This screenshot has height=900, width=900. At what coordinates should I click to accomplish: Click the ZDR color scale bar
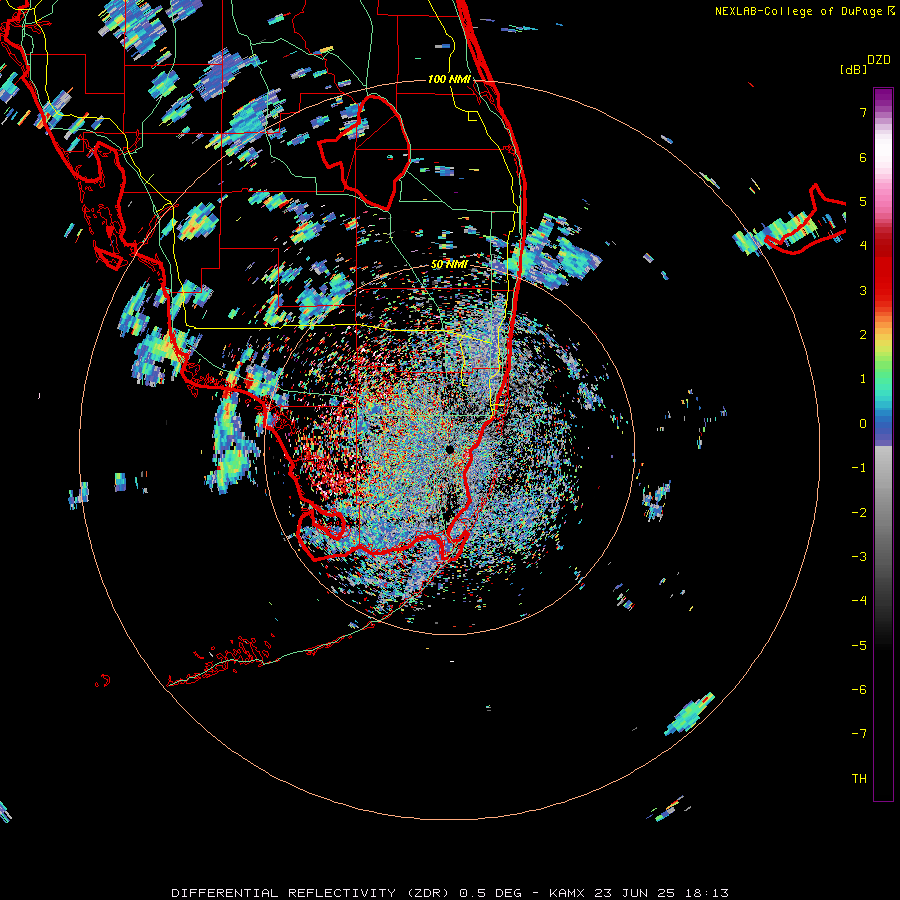point(883,444)
